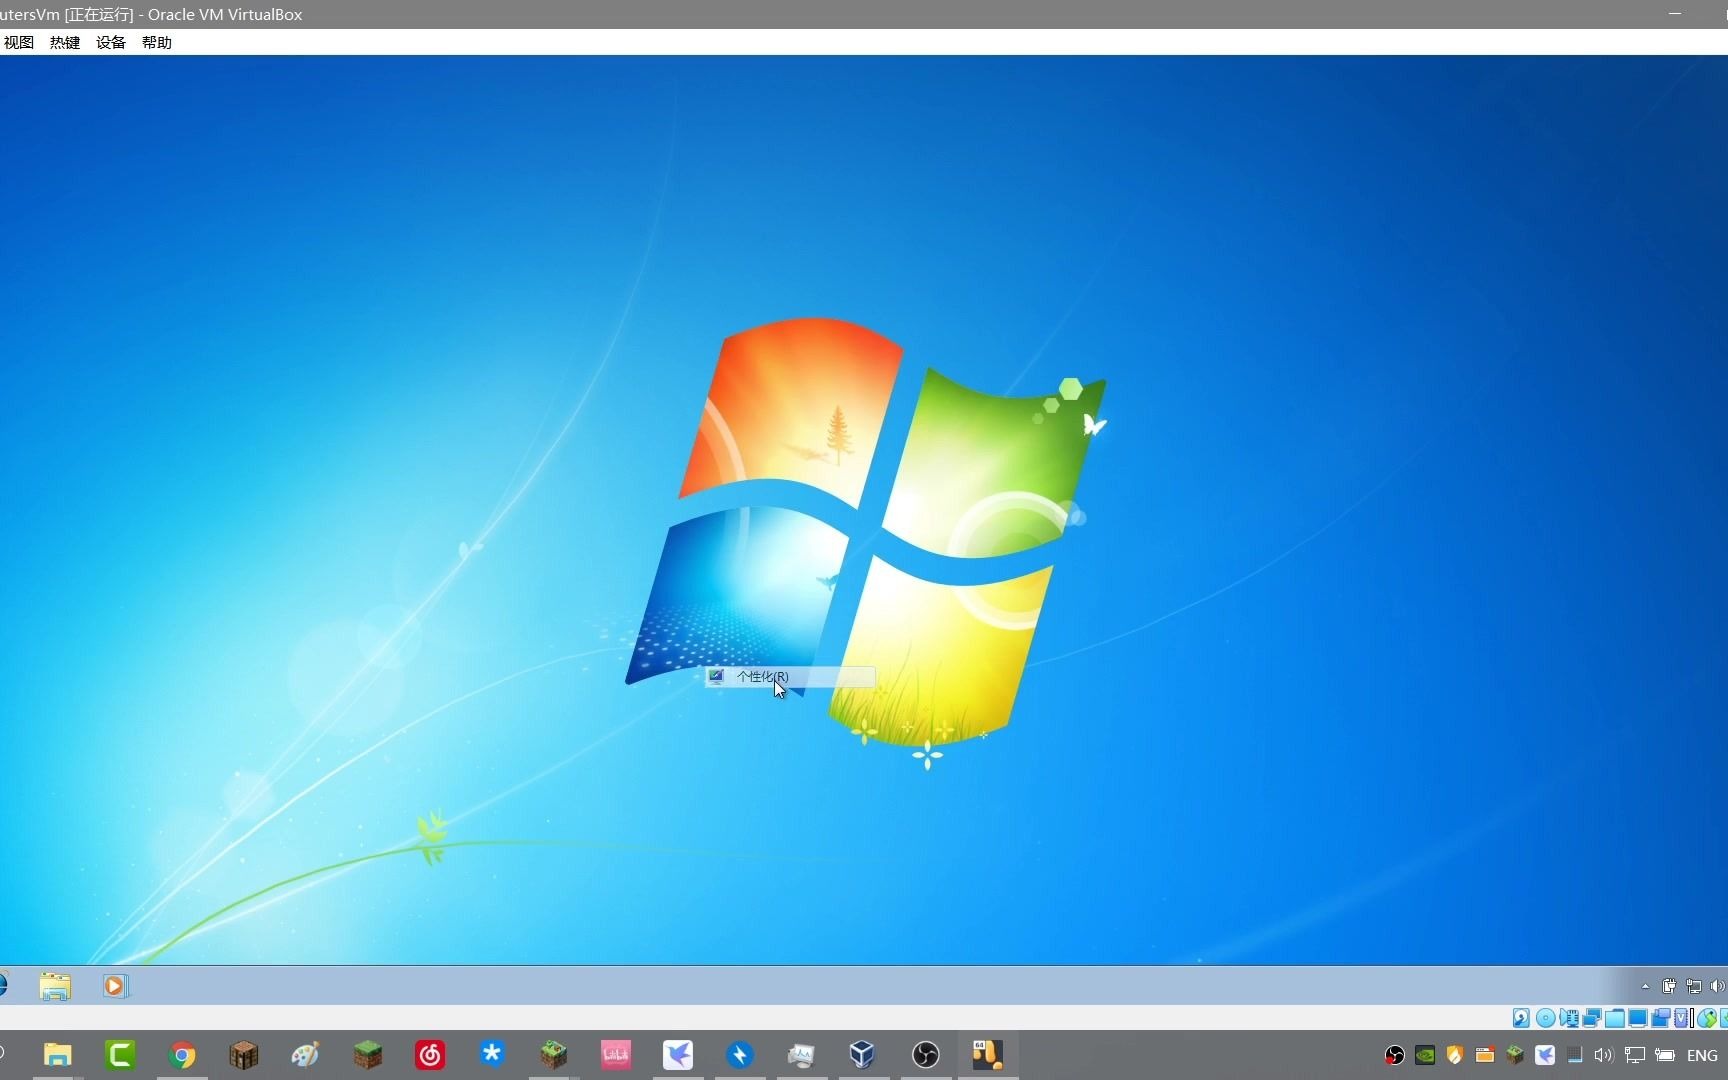1728x1080 pixels.
Task: Click the network adapter icon in VirtualBox status bar
Action: 1591,1018
